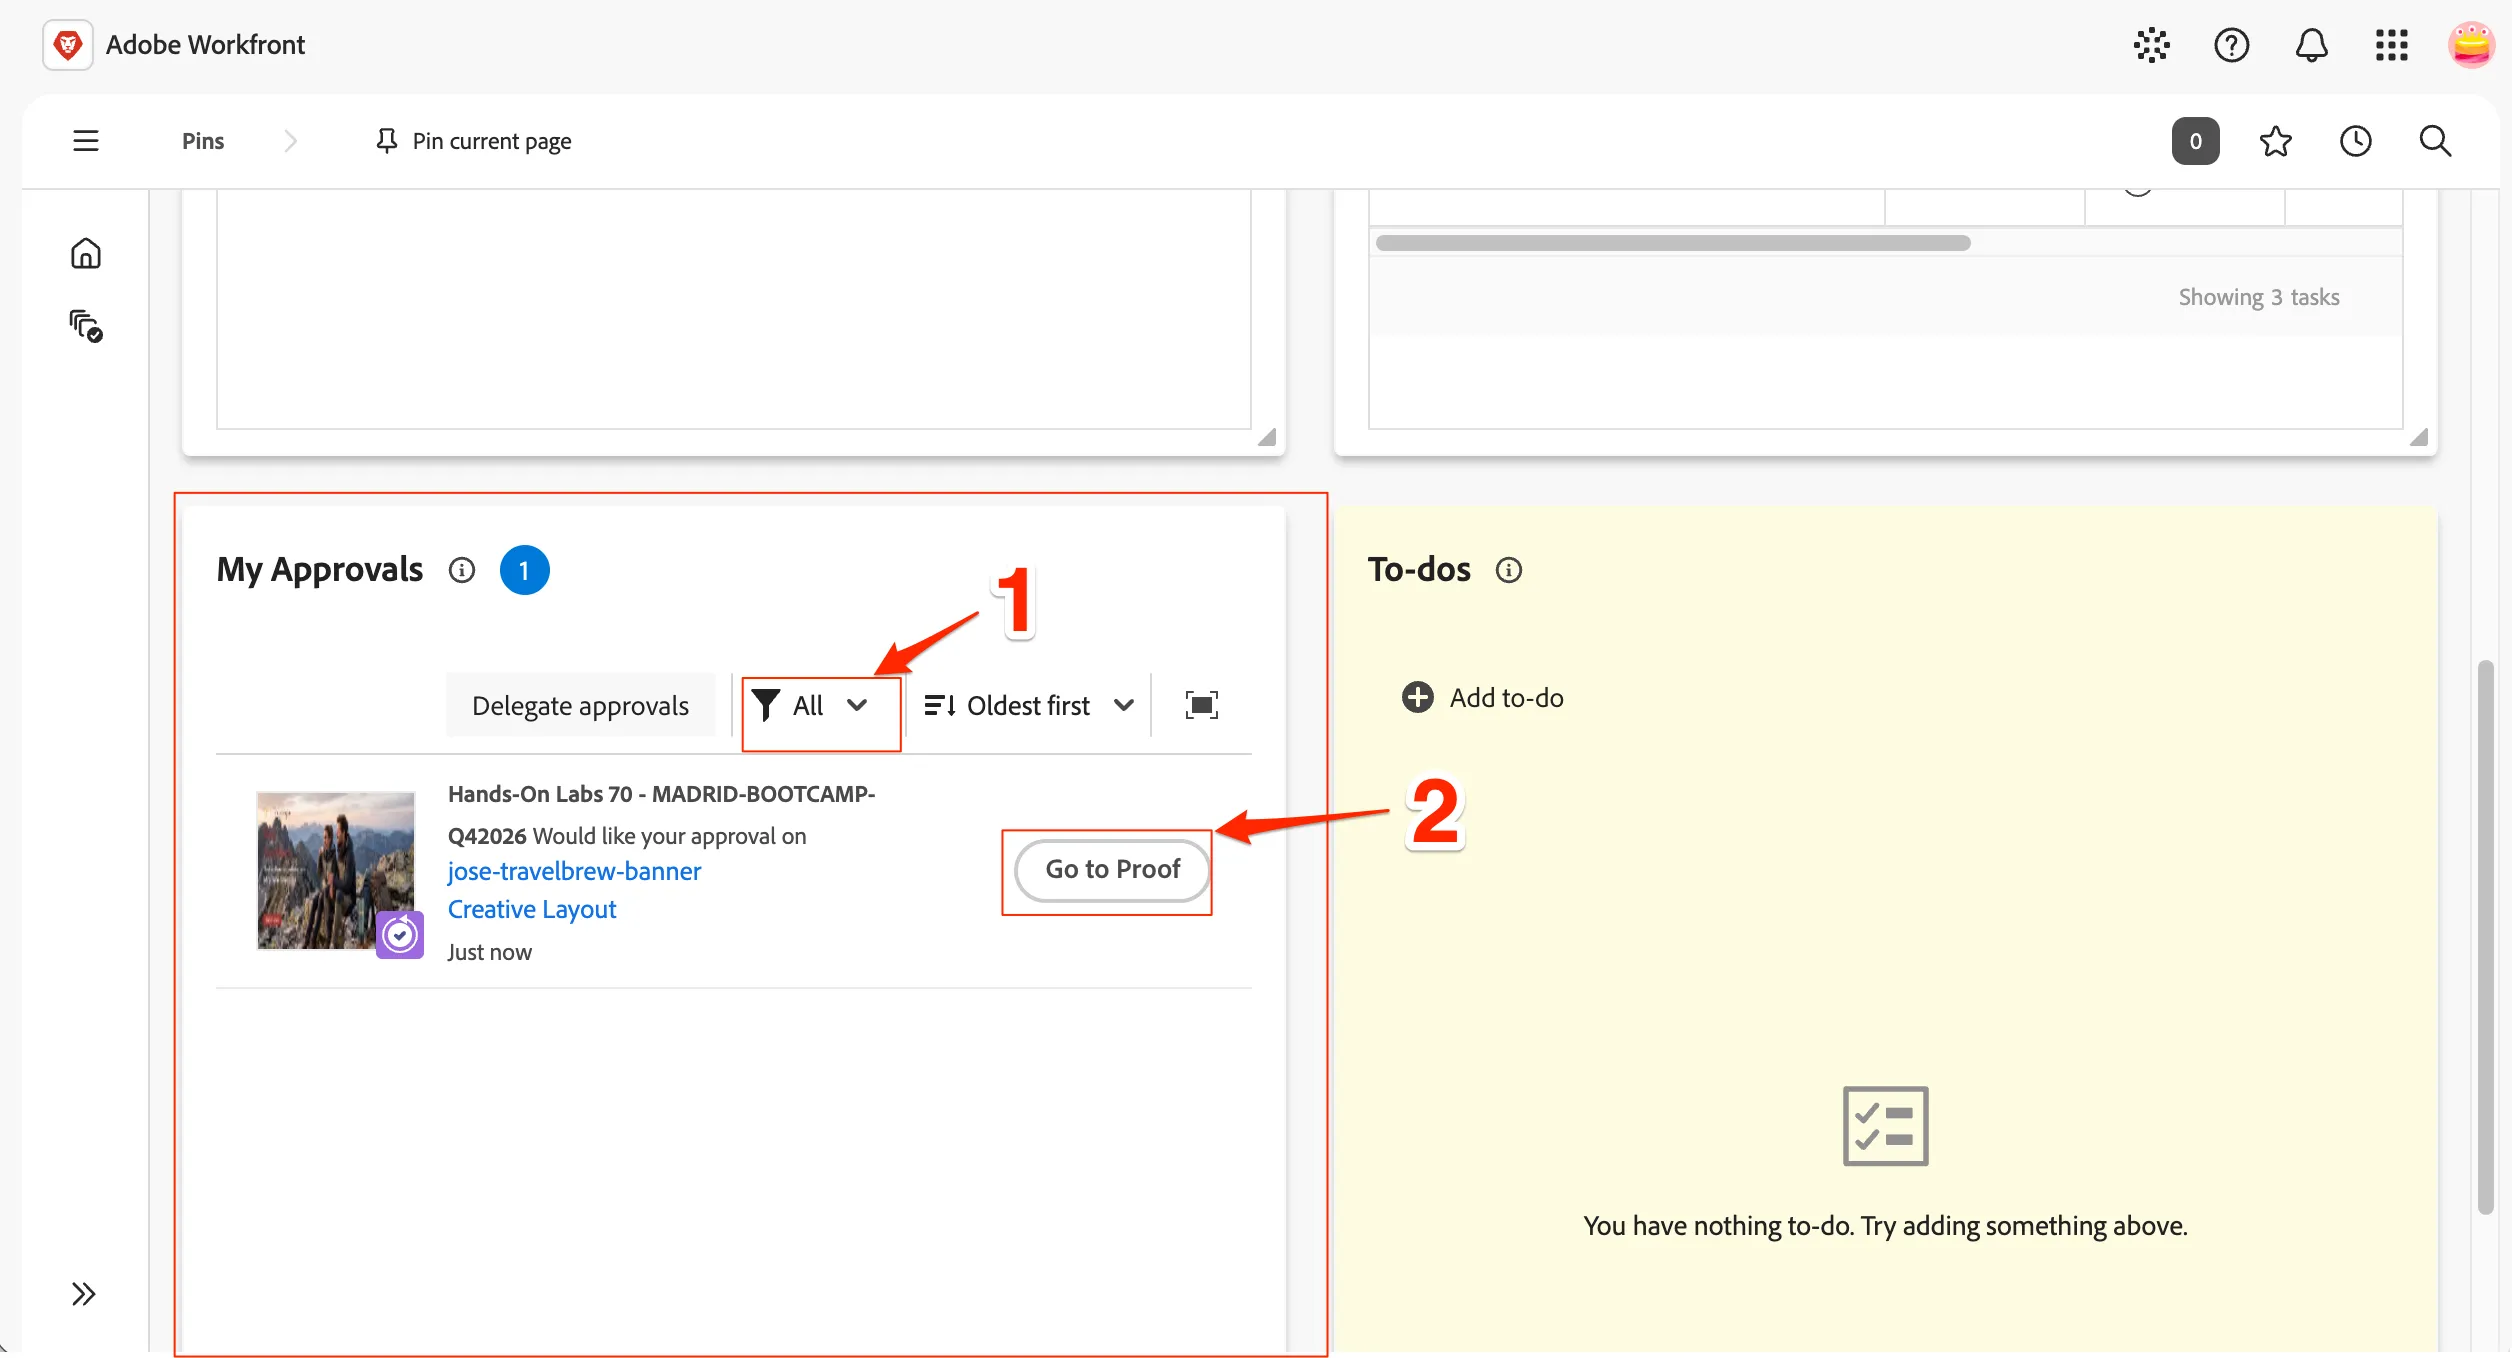This screenshot has width=2512, height=1358.
Task: Open the approvals sidebar icon
Action: click(x=86, y=326)
